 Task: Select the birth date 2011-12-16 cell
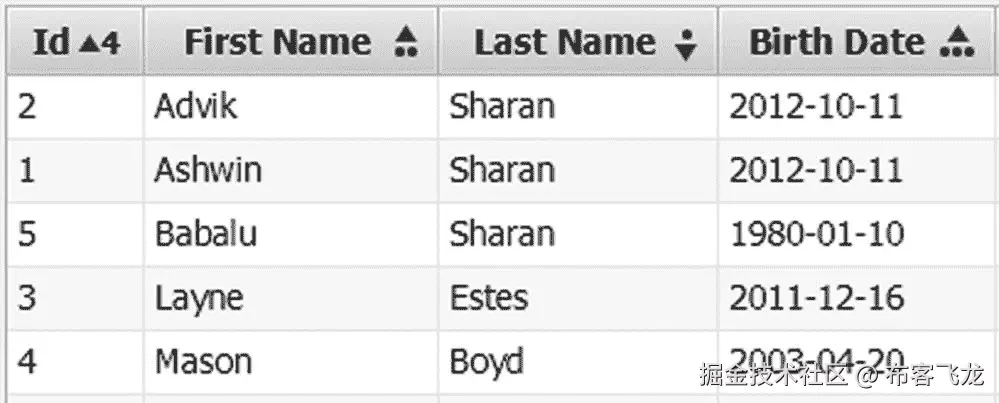(x=858, y=298)
